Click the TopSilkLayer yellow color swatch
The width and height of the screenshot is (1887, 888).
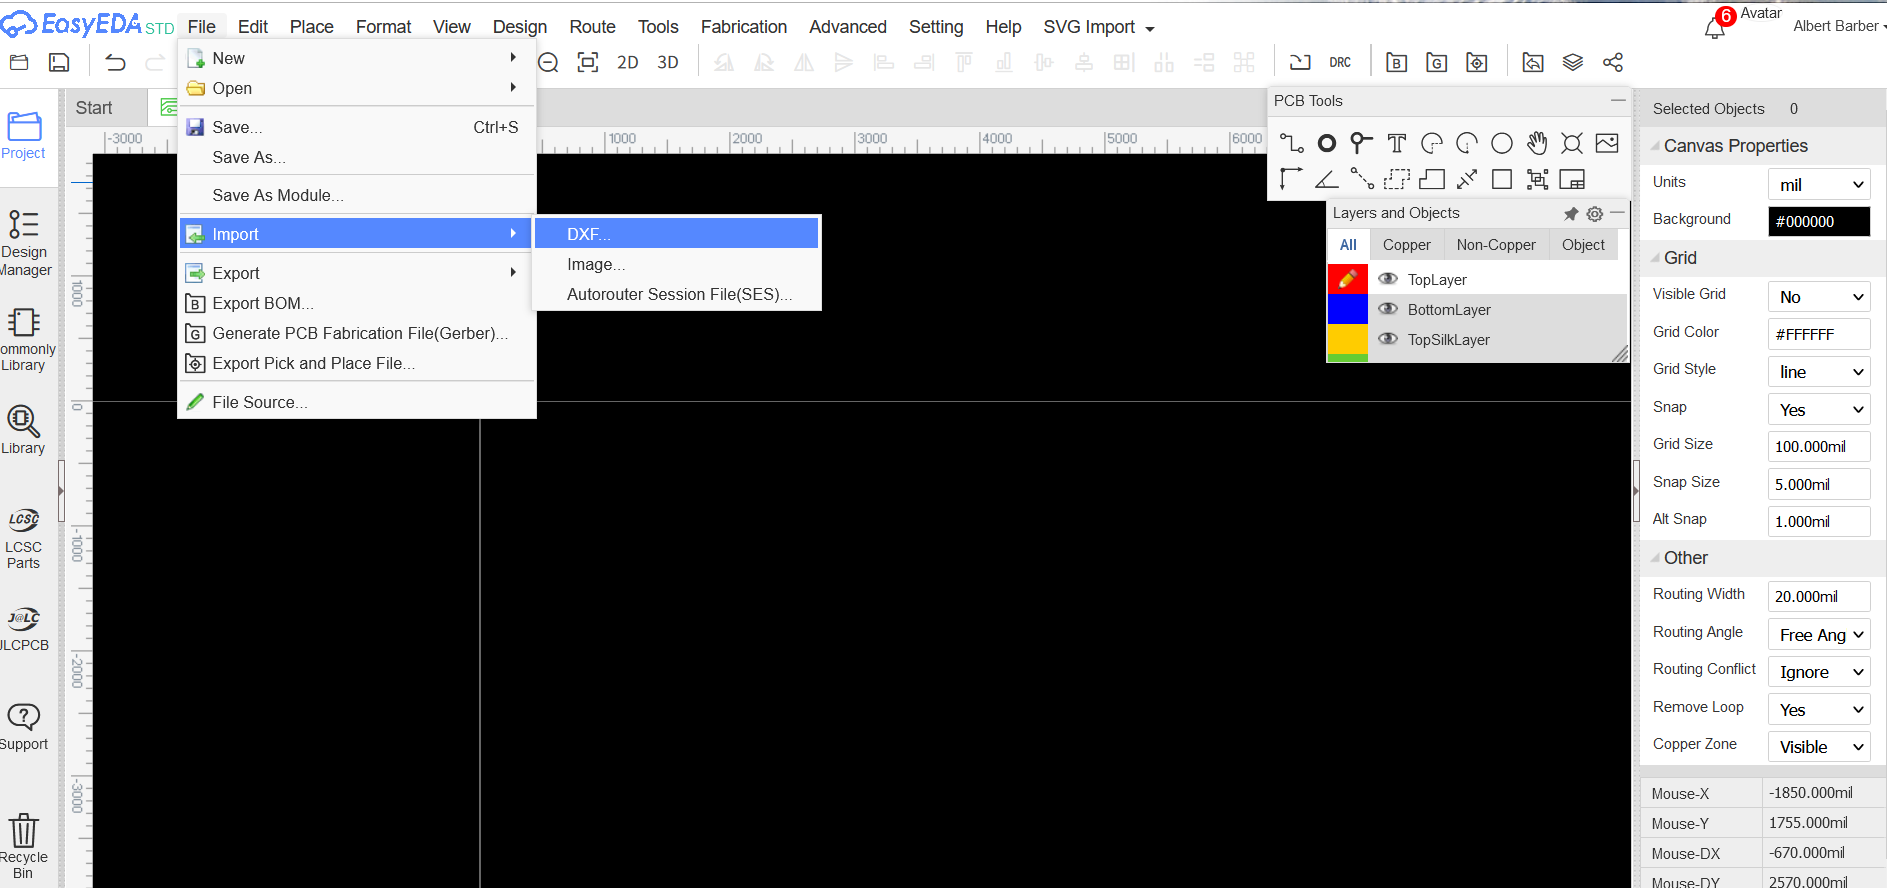tap(1347, 339)
